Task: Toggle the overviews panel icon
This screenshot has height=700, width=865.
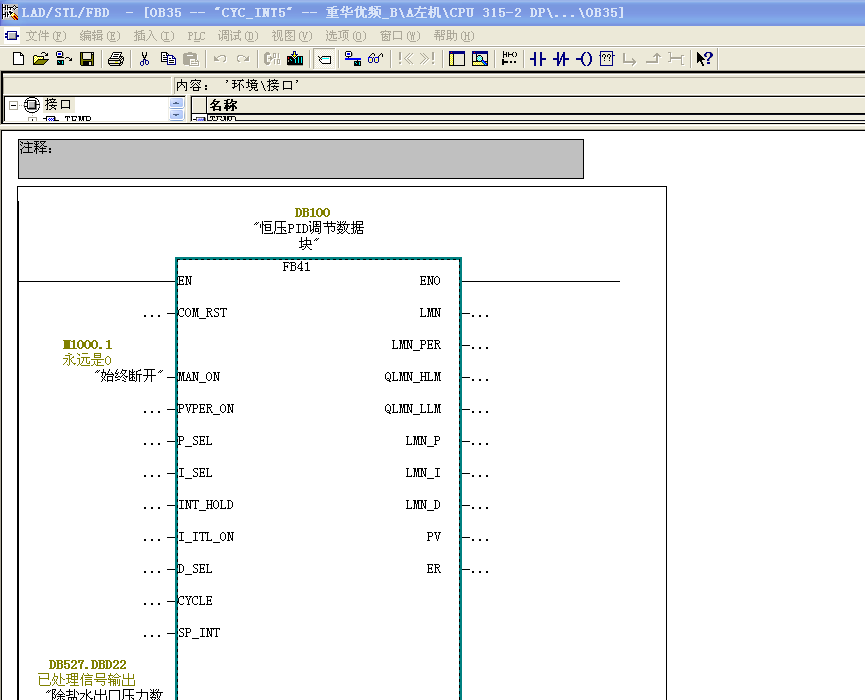Action: (x=457, y=58)
